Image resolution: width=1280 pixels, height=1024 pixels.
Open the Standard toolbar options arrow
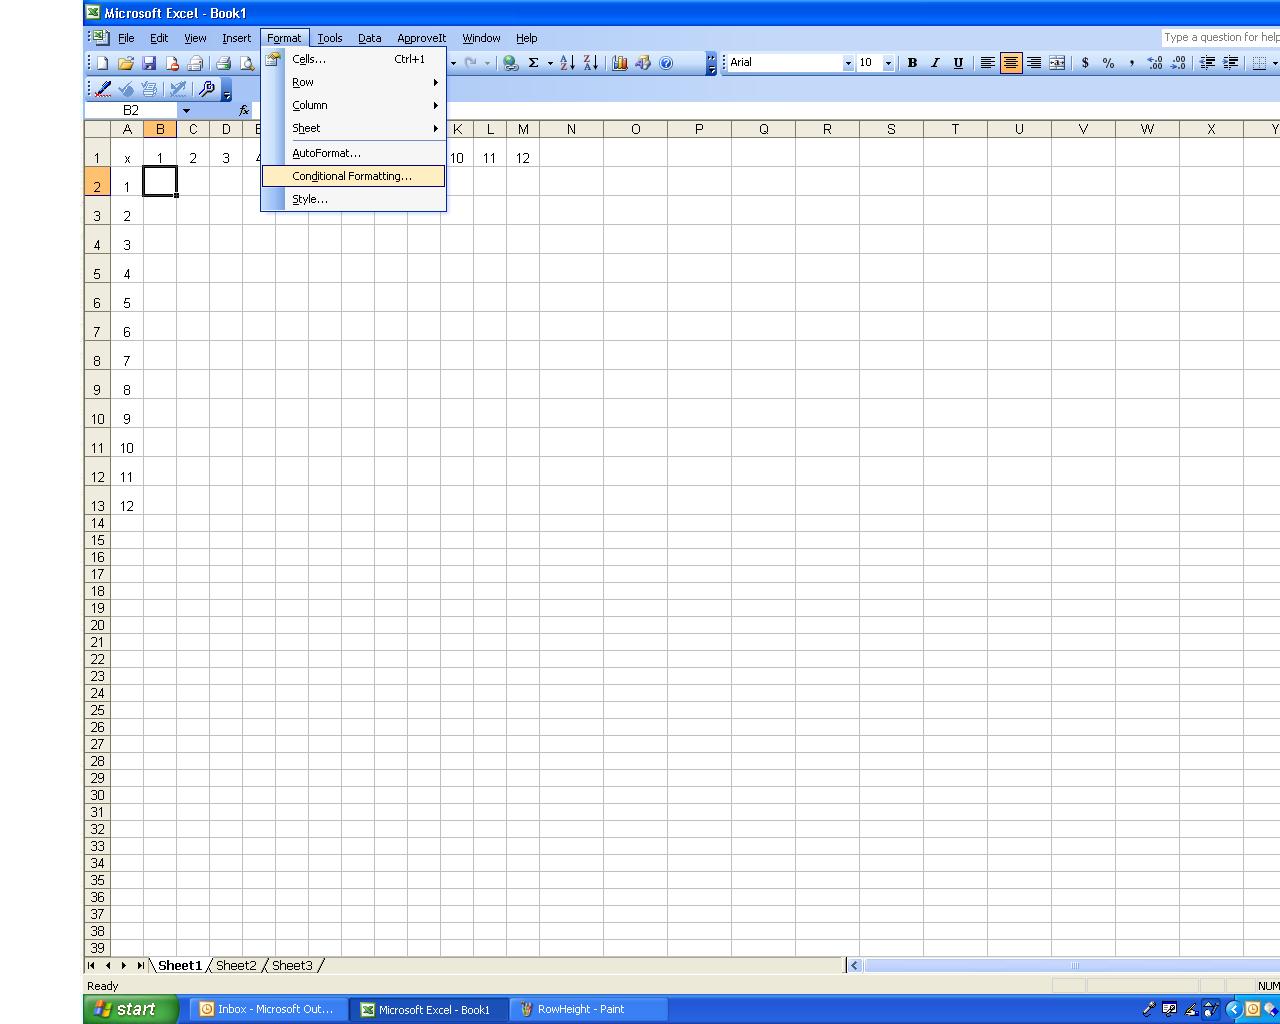click(711, 63)
